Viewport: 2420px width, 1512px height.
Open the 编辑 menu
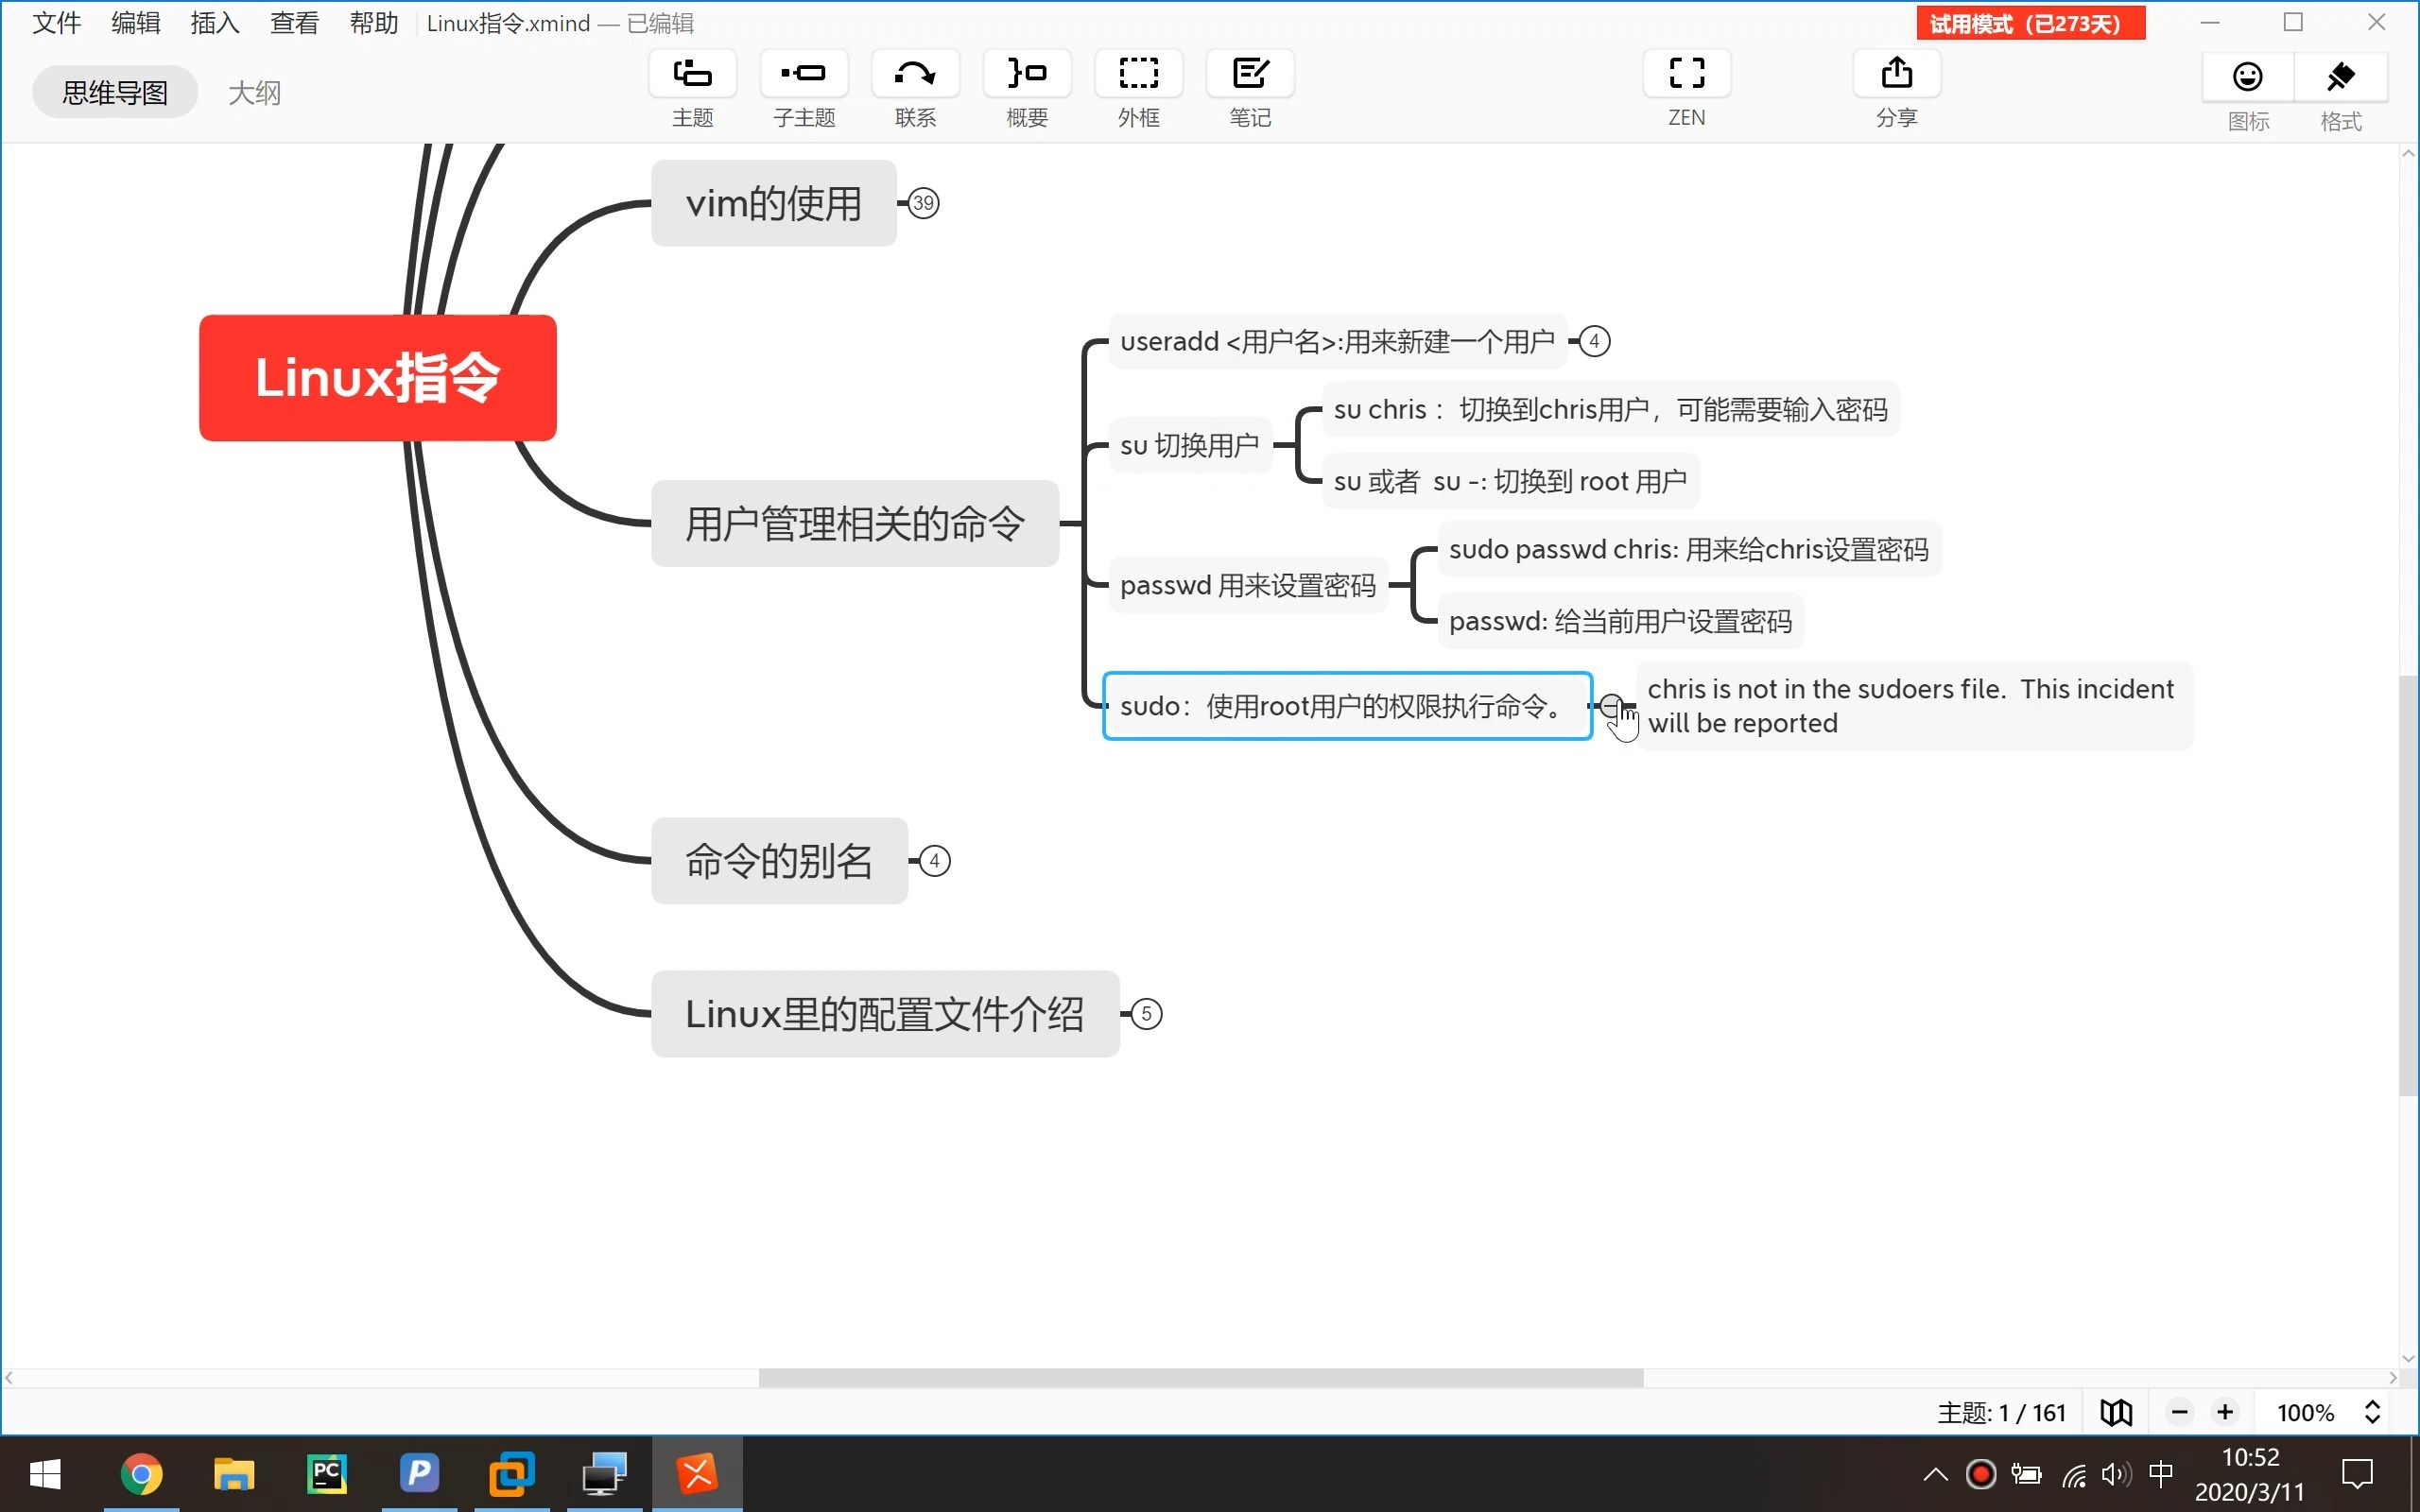136,23
